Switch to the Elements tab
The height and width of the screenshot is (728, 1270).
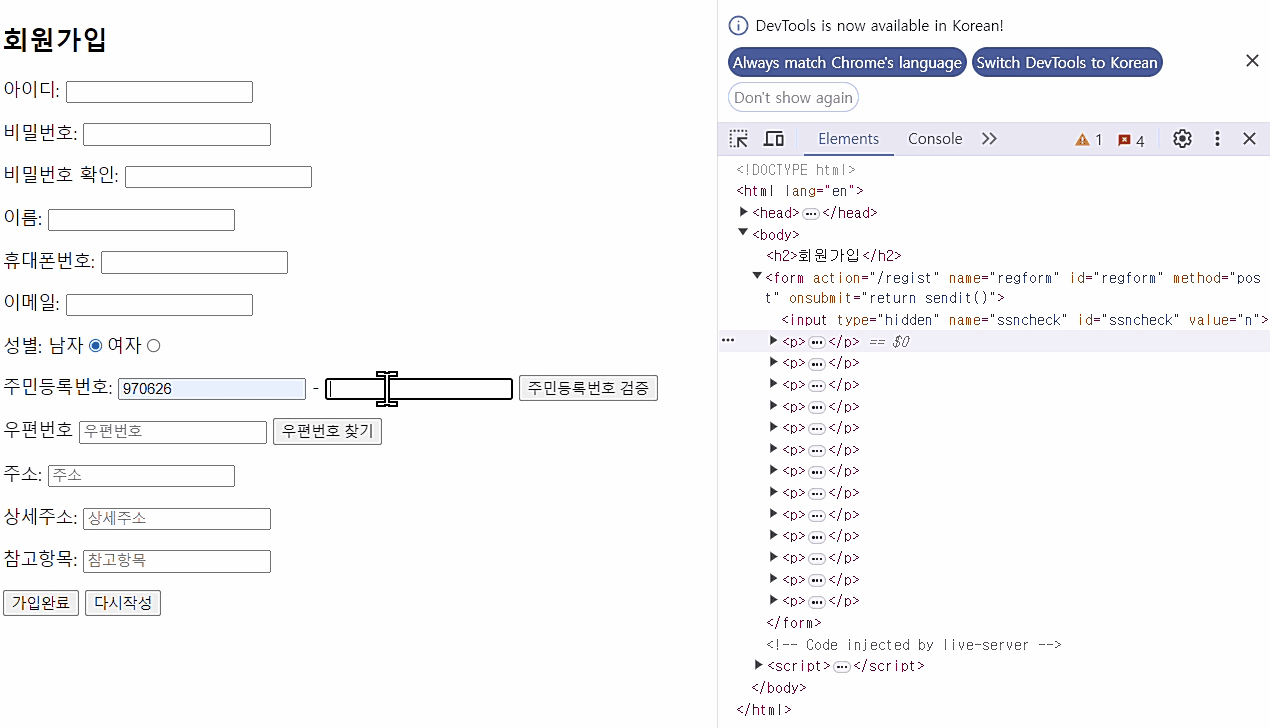pos(848,139)
